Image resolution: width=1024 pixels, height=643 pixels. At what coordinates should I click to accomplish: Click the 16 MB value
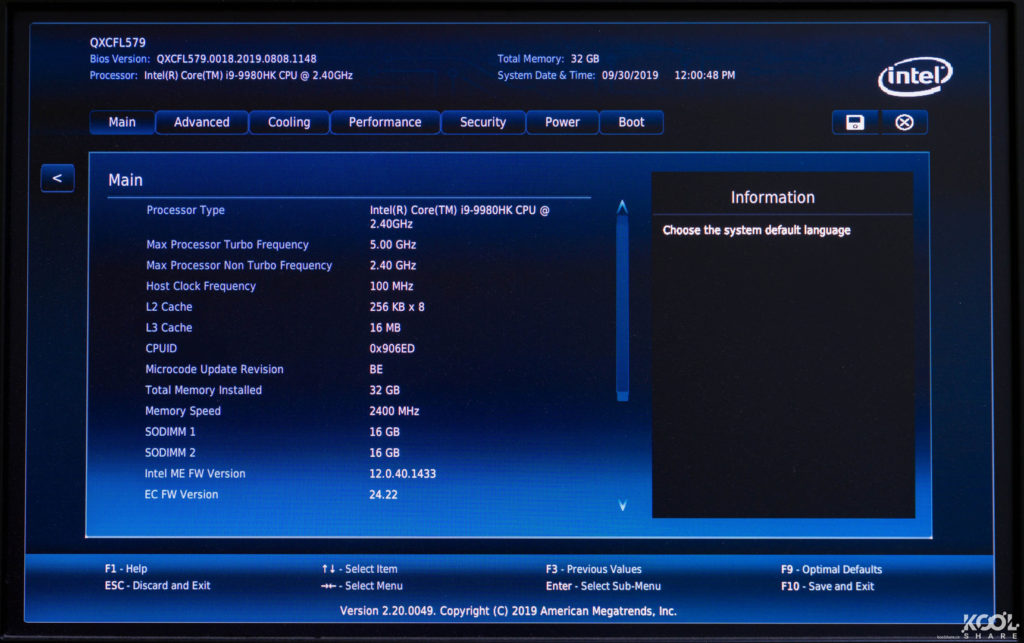pos(385,328)
